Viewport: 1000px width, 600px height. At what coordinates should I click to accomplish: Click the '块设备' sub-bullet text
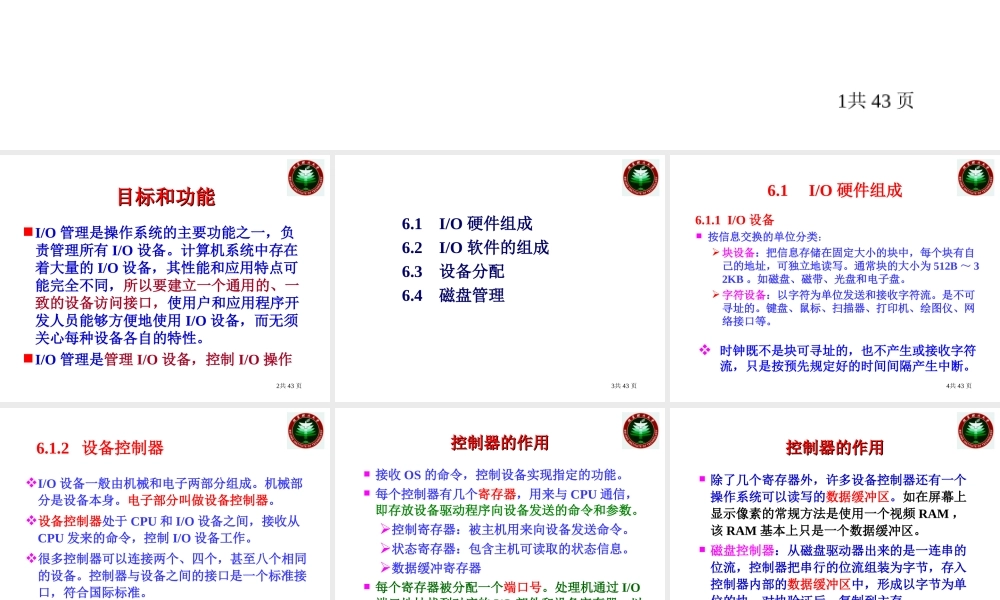851,265
